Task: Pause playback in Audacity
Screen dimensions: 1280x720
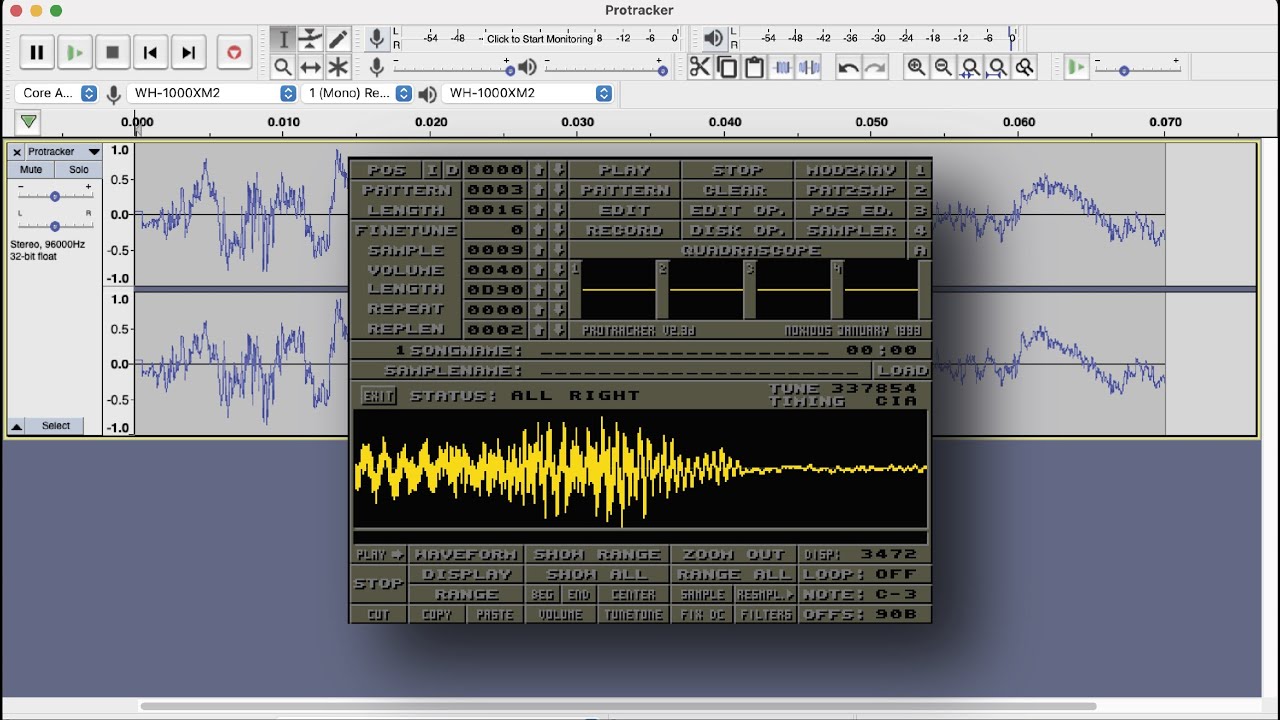Action: click(x=37, y=53)
